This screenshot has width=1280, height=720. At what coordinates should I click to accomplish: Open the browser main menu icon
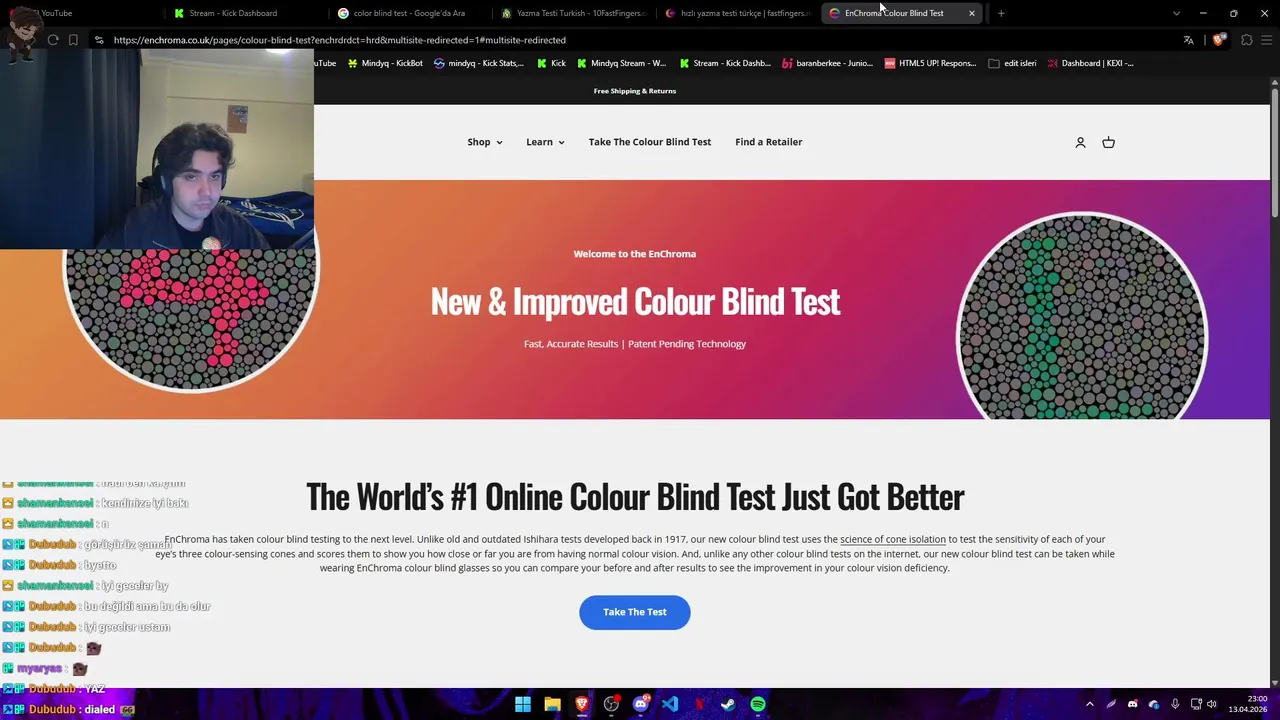pos(1266,40)
